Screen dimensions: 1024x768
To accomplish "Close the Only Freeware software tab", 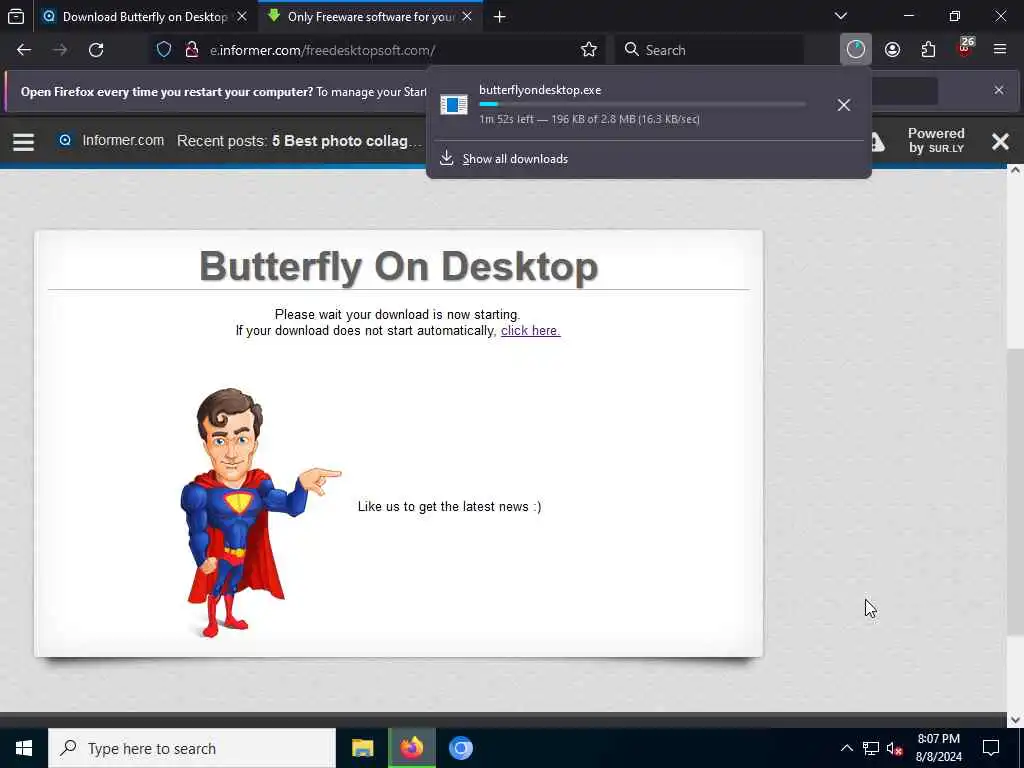I will tap(467, 17).
